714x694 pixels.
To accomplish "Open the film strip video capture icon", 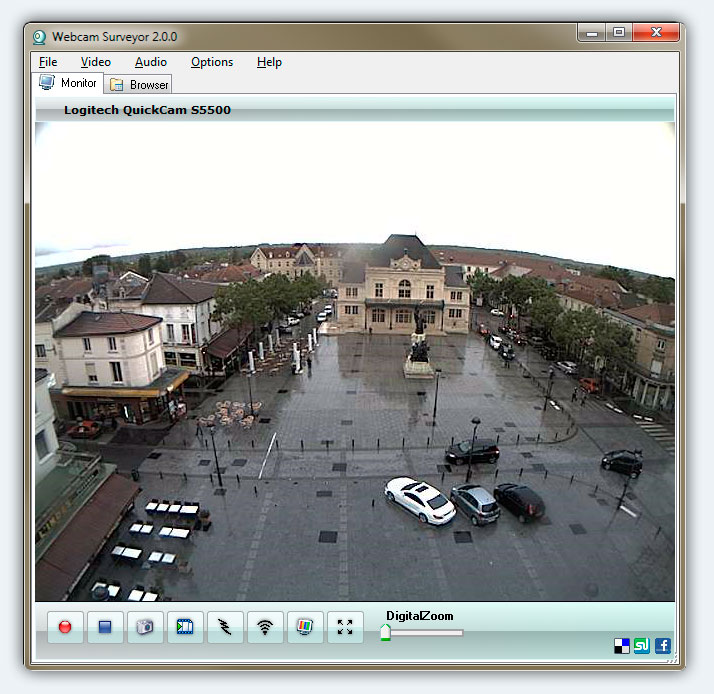I will [185, 627].
